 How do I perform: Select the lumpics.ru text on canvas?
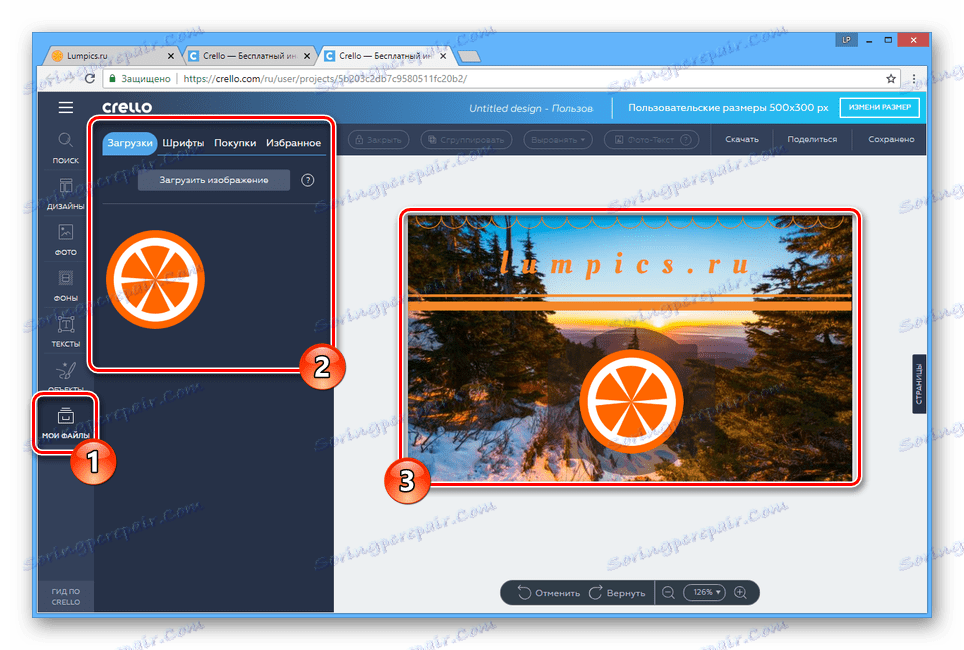[625, 266]
